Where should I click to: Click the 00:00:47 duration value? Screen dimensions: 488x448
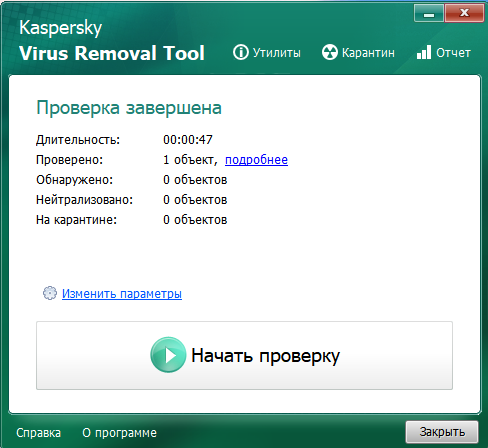point(188,140)
